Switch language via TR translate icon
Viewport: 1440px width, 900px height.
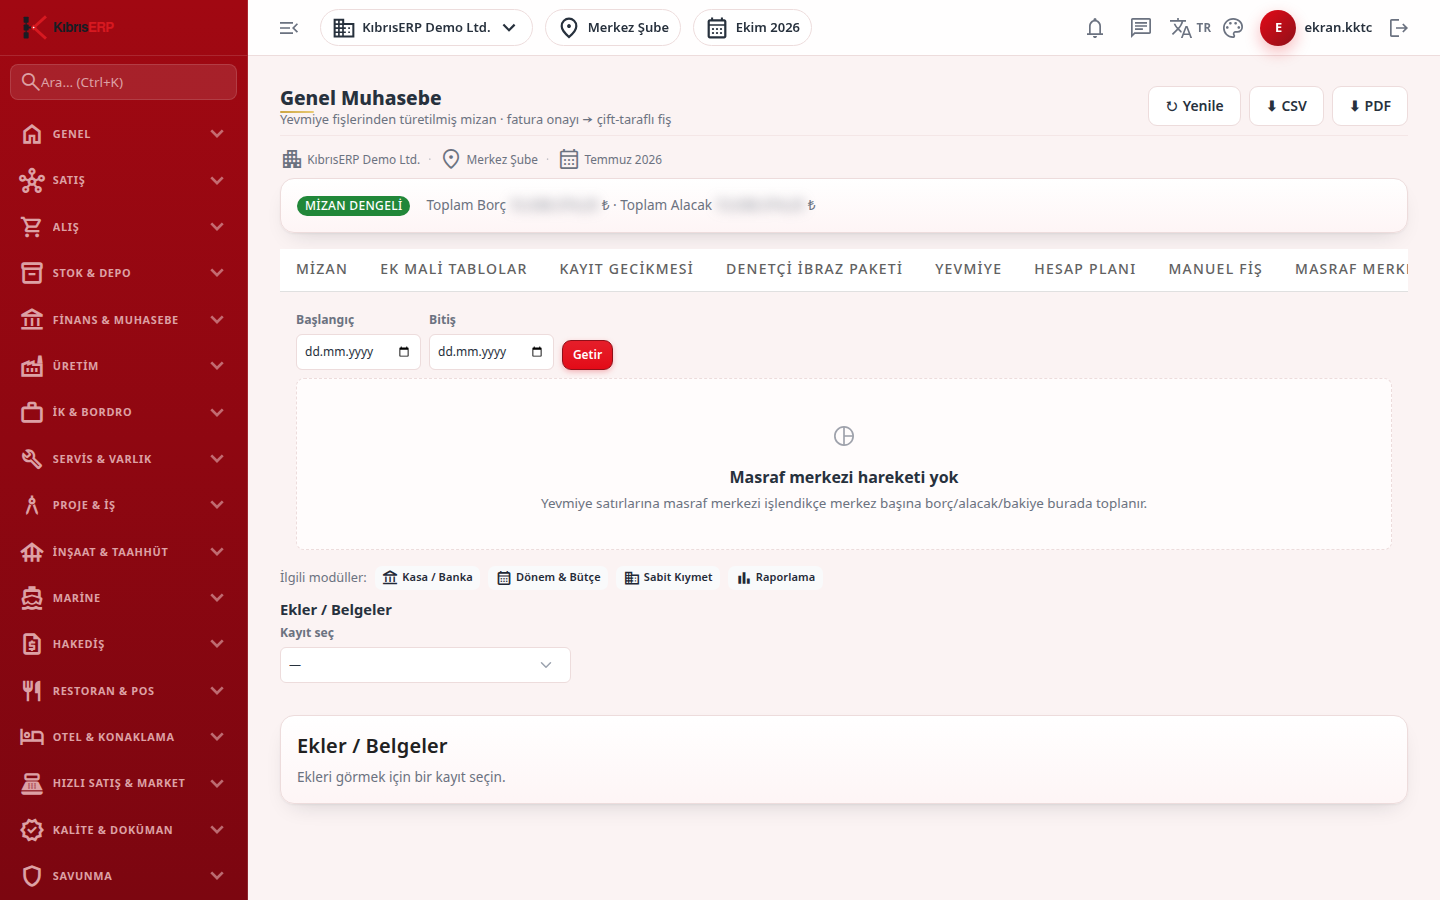point(1190,28)
